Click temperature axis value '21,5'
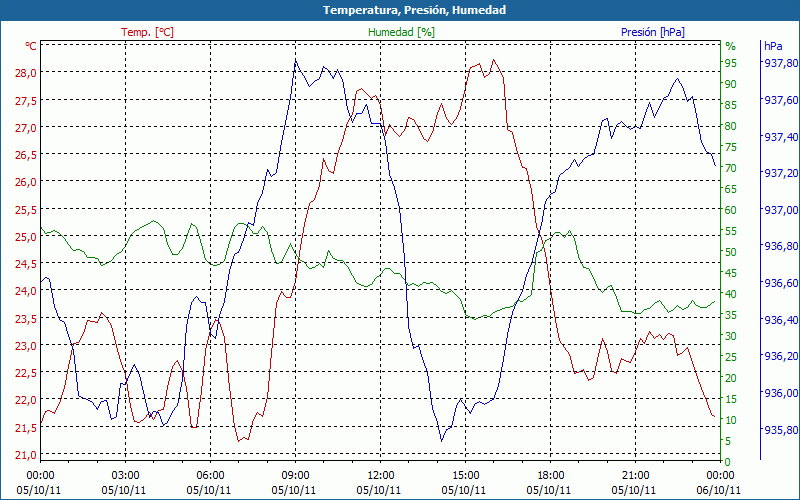 tap(26, 428)
